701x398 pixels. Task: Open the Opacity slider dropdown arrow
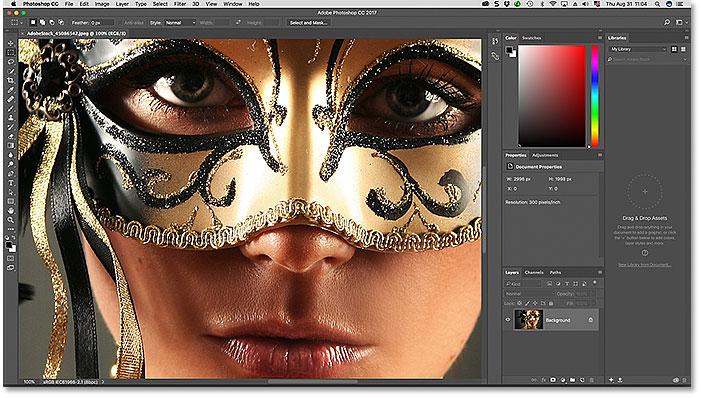click(x=594, y=293)
